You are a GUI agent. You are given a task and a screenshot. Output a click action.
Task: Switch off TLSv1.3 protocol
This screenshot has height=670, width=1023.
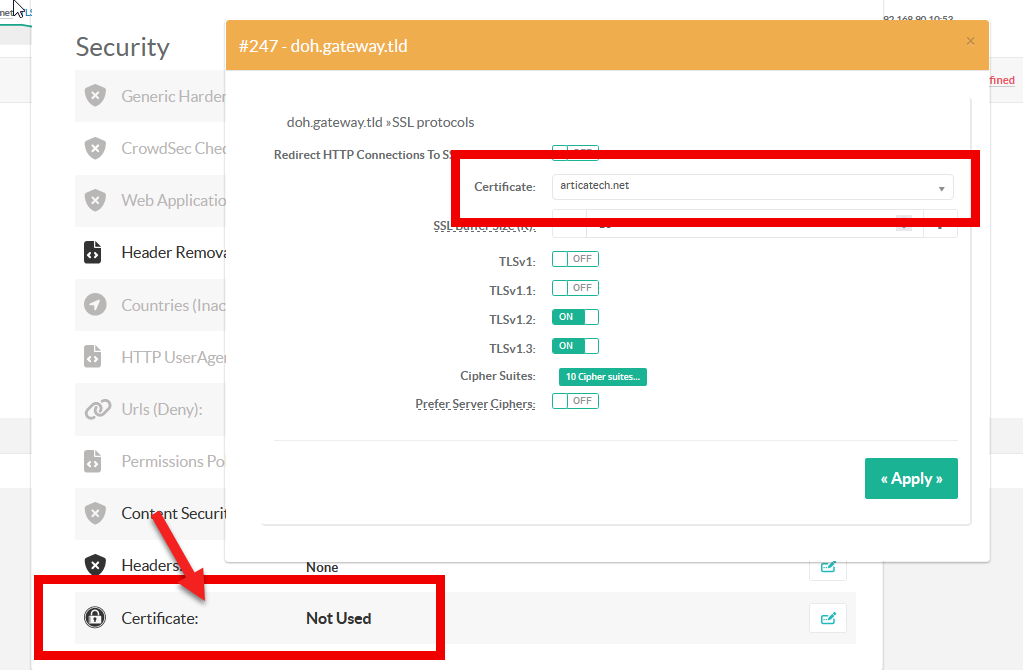coord(575,346)
